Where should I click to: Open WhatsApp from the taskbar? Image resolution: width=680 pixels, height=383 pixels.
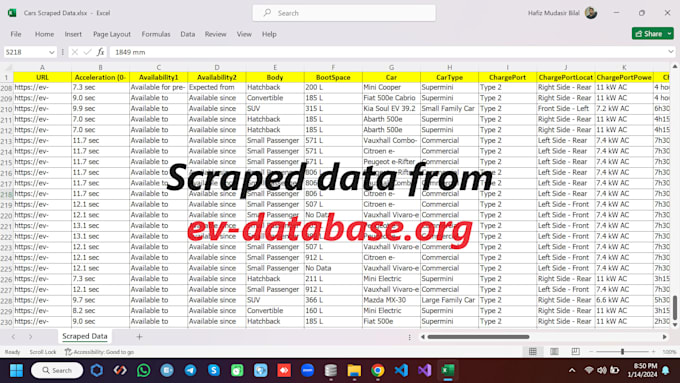point(144,370)
